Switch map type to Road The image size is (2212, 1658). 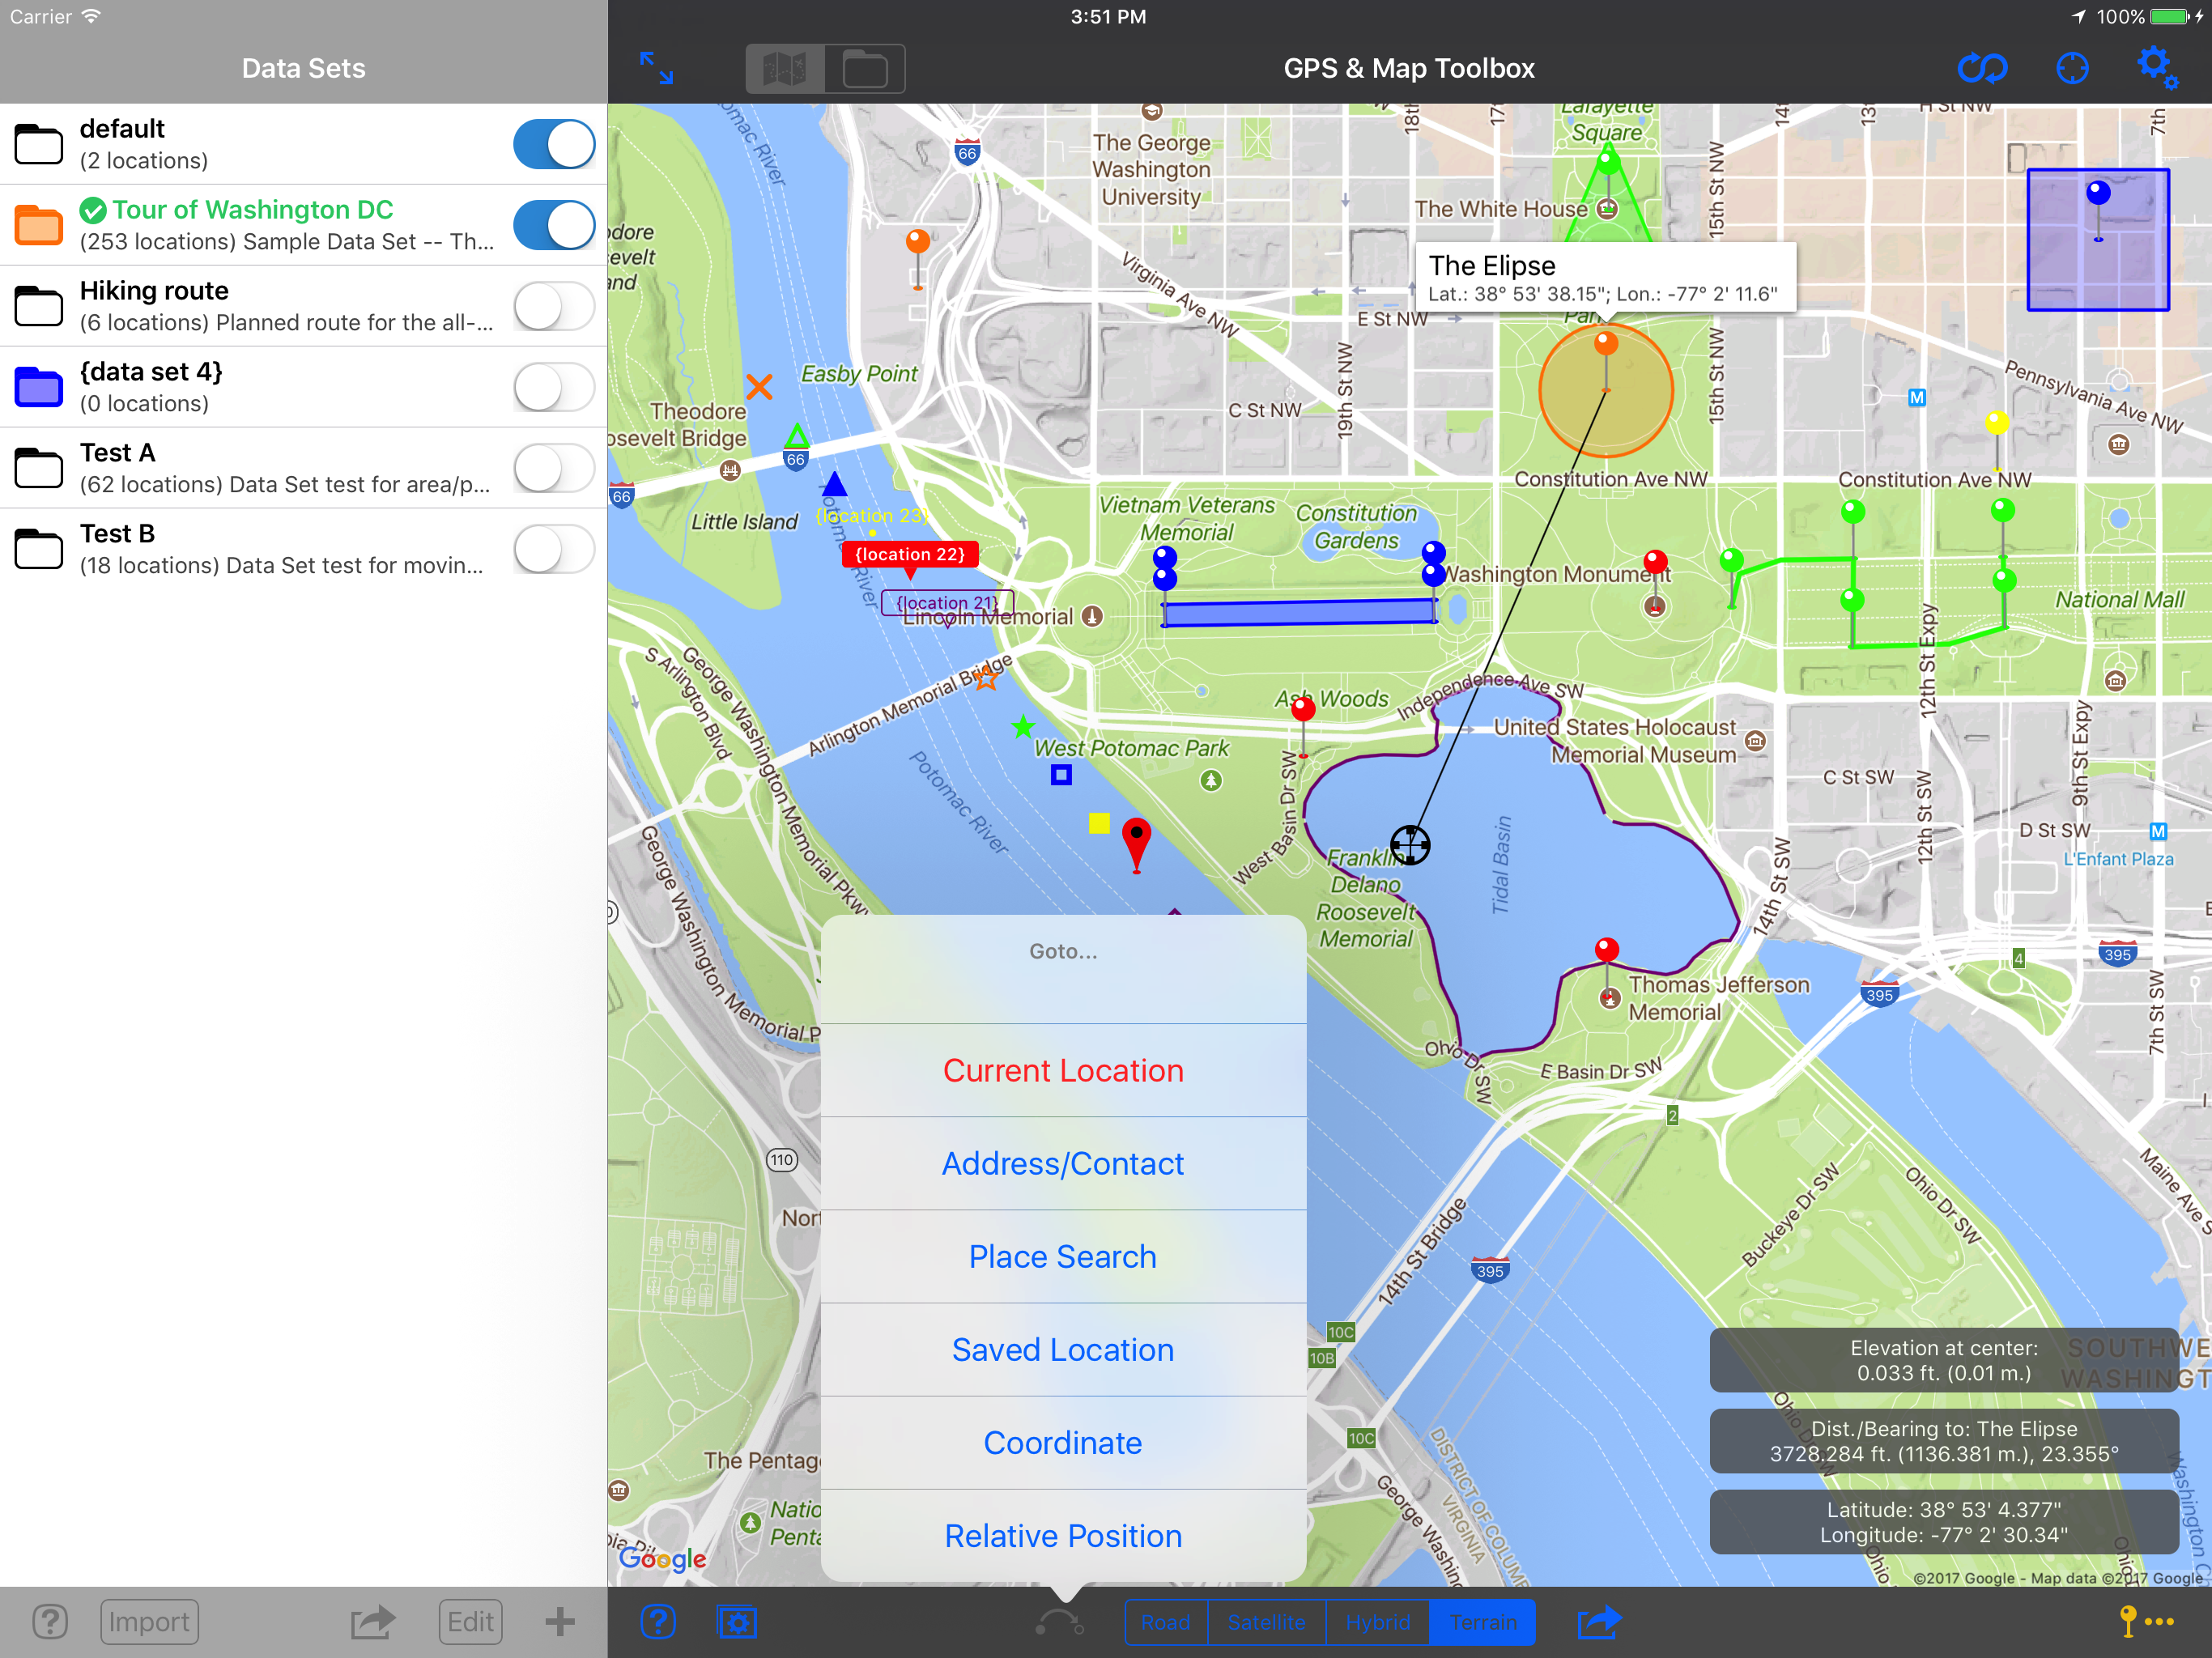[1166, 1621]
